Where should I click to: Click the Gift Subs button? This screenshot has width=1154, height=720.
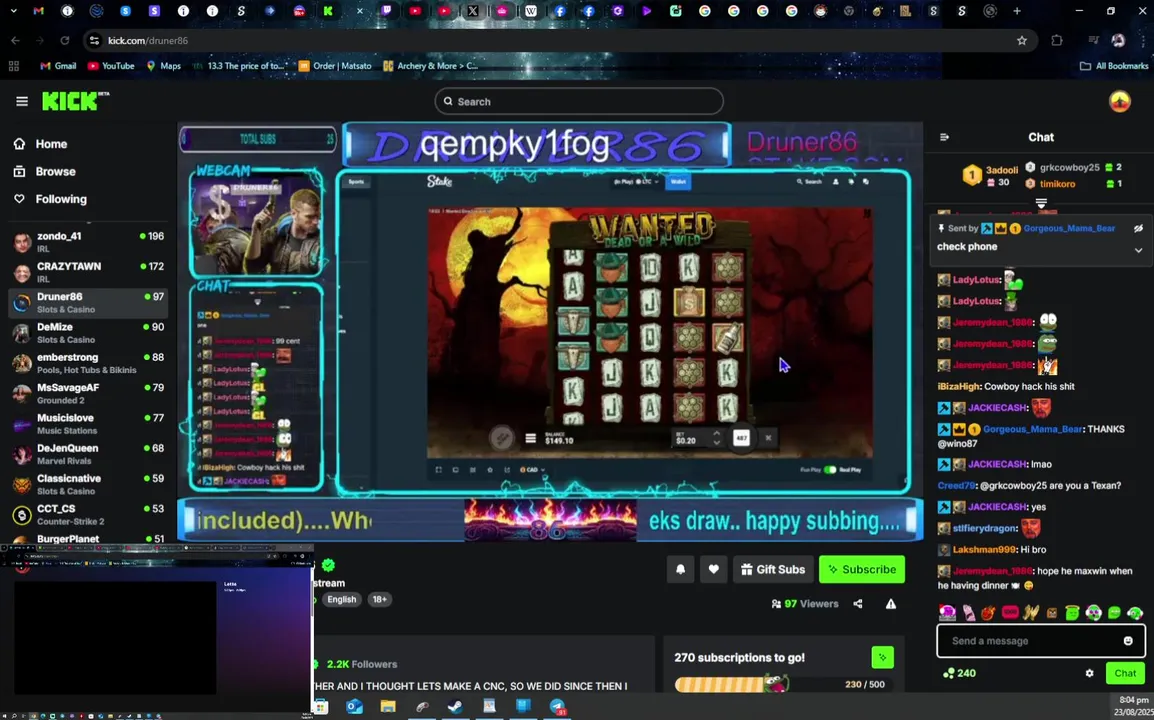(x=773, y=569)
